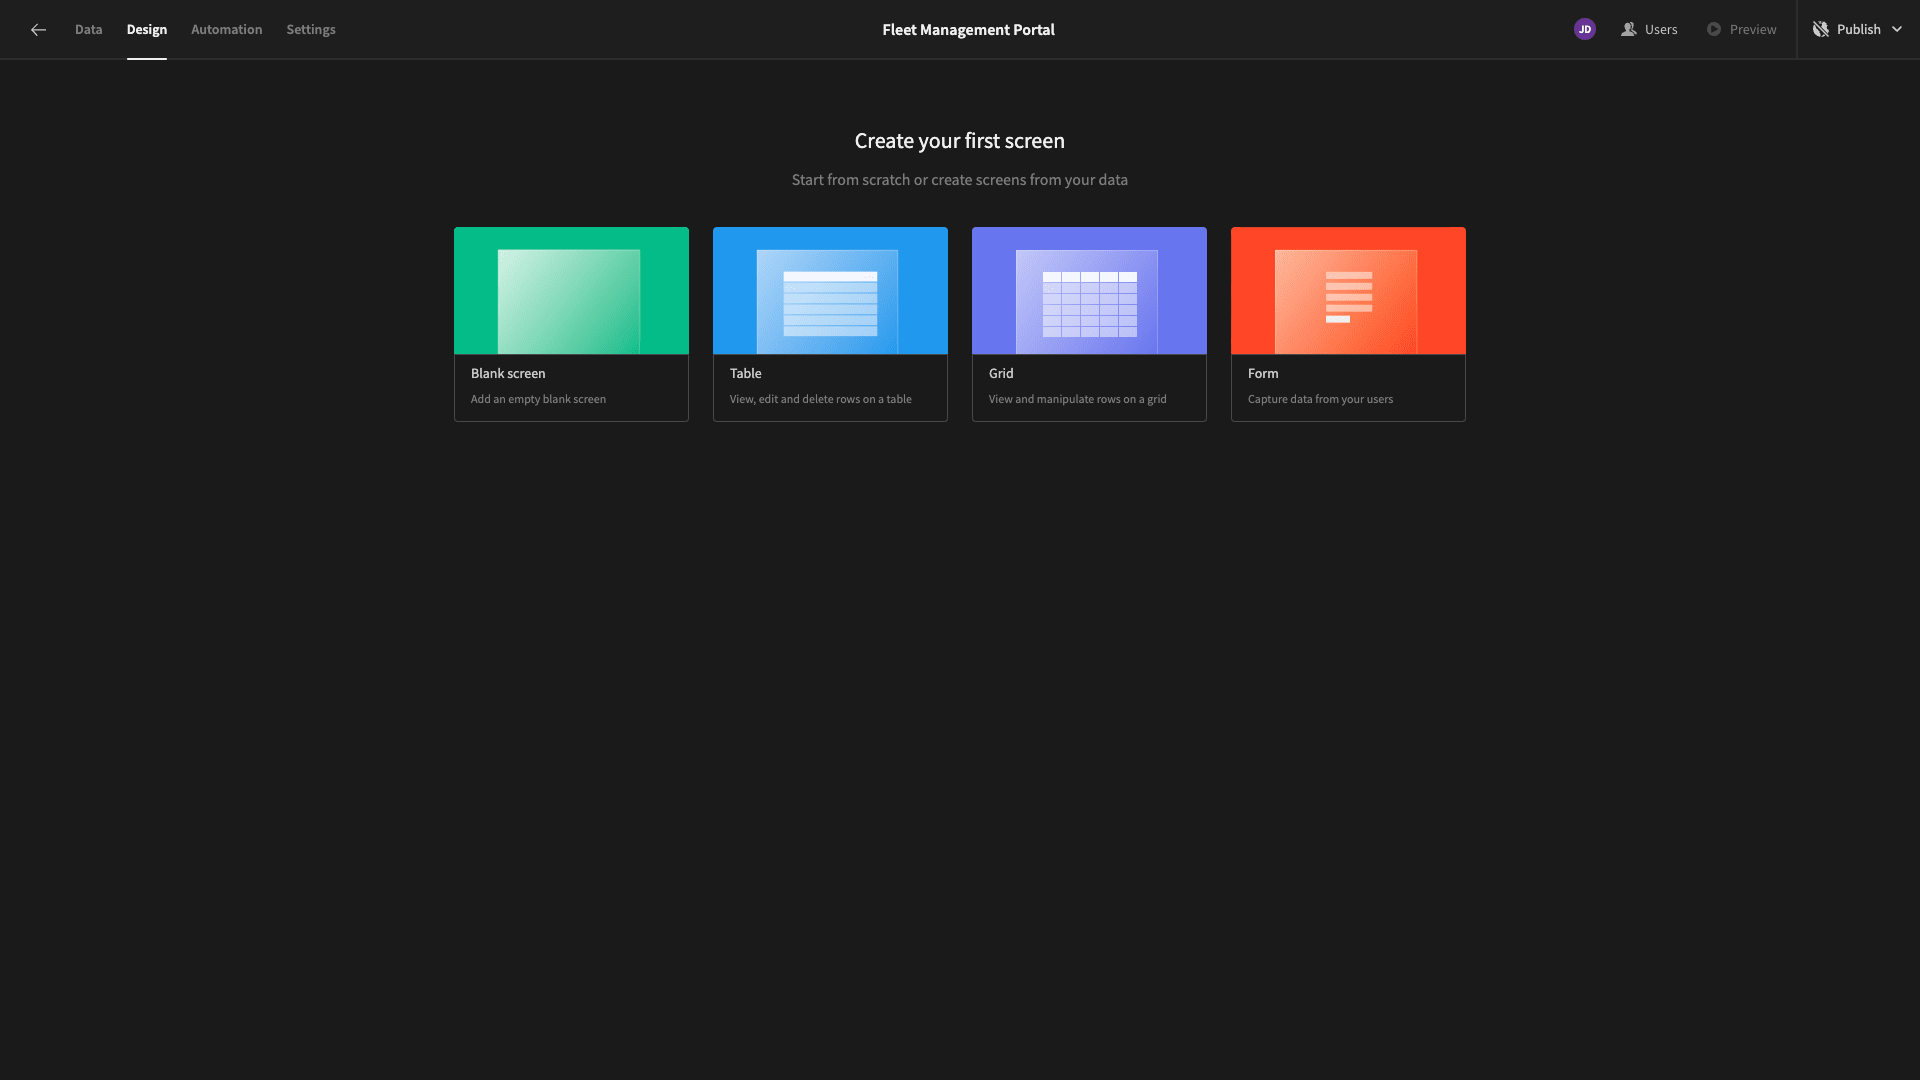Switch to the Data tab

tap(88, 29)
